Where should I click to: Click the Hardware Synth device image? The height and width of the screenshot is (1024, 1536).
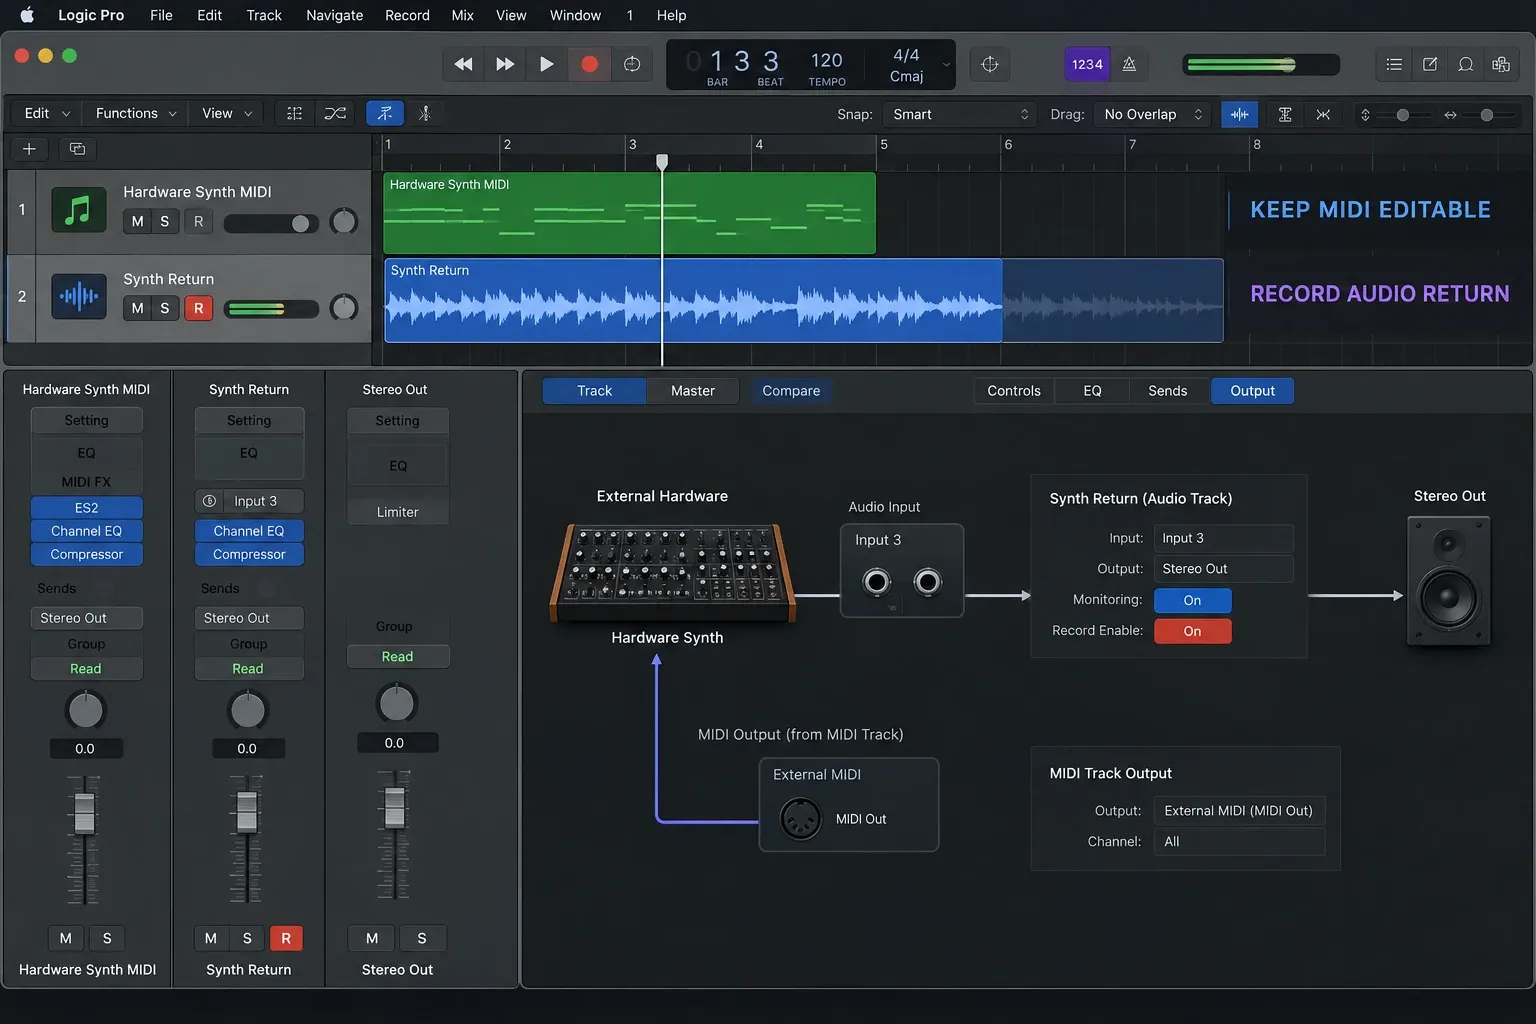pos(672,572)
